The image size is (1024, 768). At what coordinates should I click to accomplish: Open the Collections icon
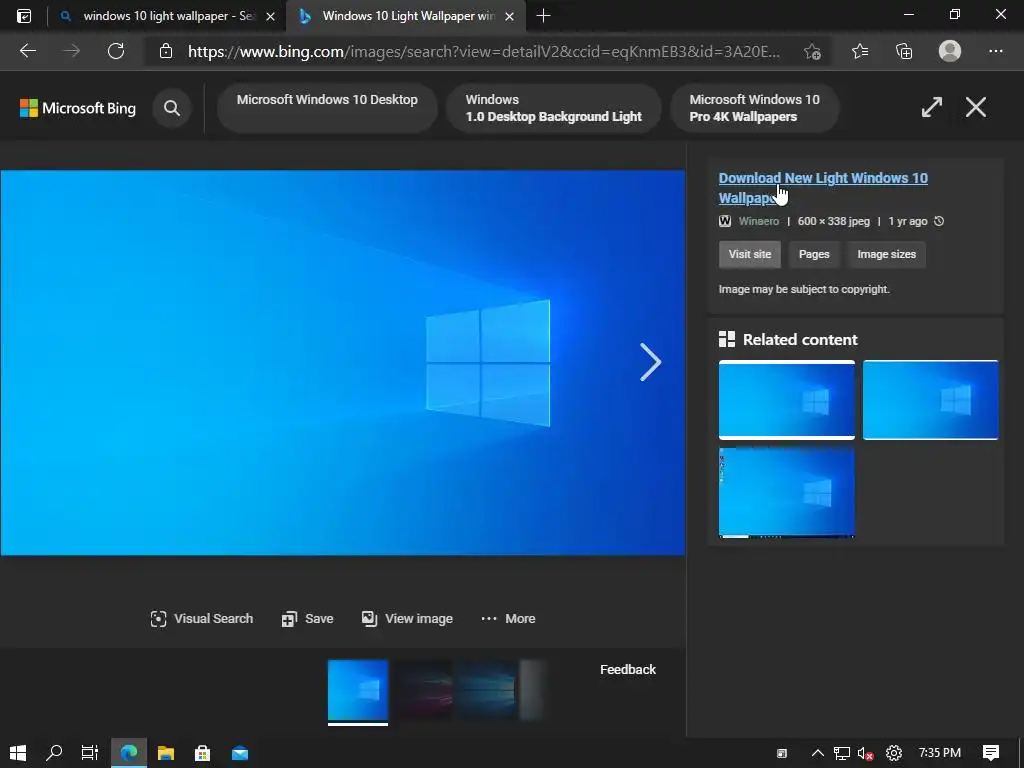pyautogui.click(x=904, y=51)
